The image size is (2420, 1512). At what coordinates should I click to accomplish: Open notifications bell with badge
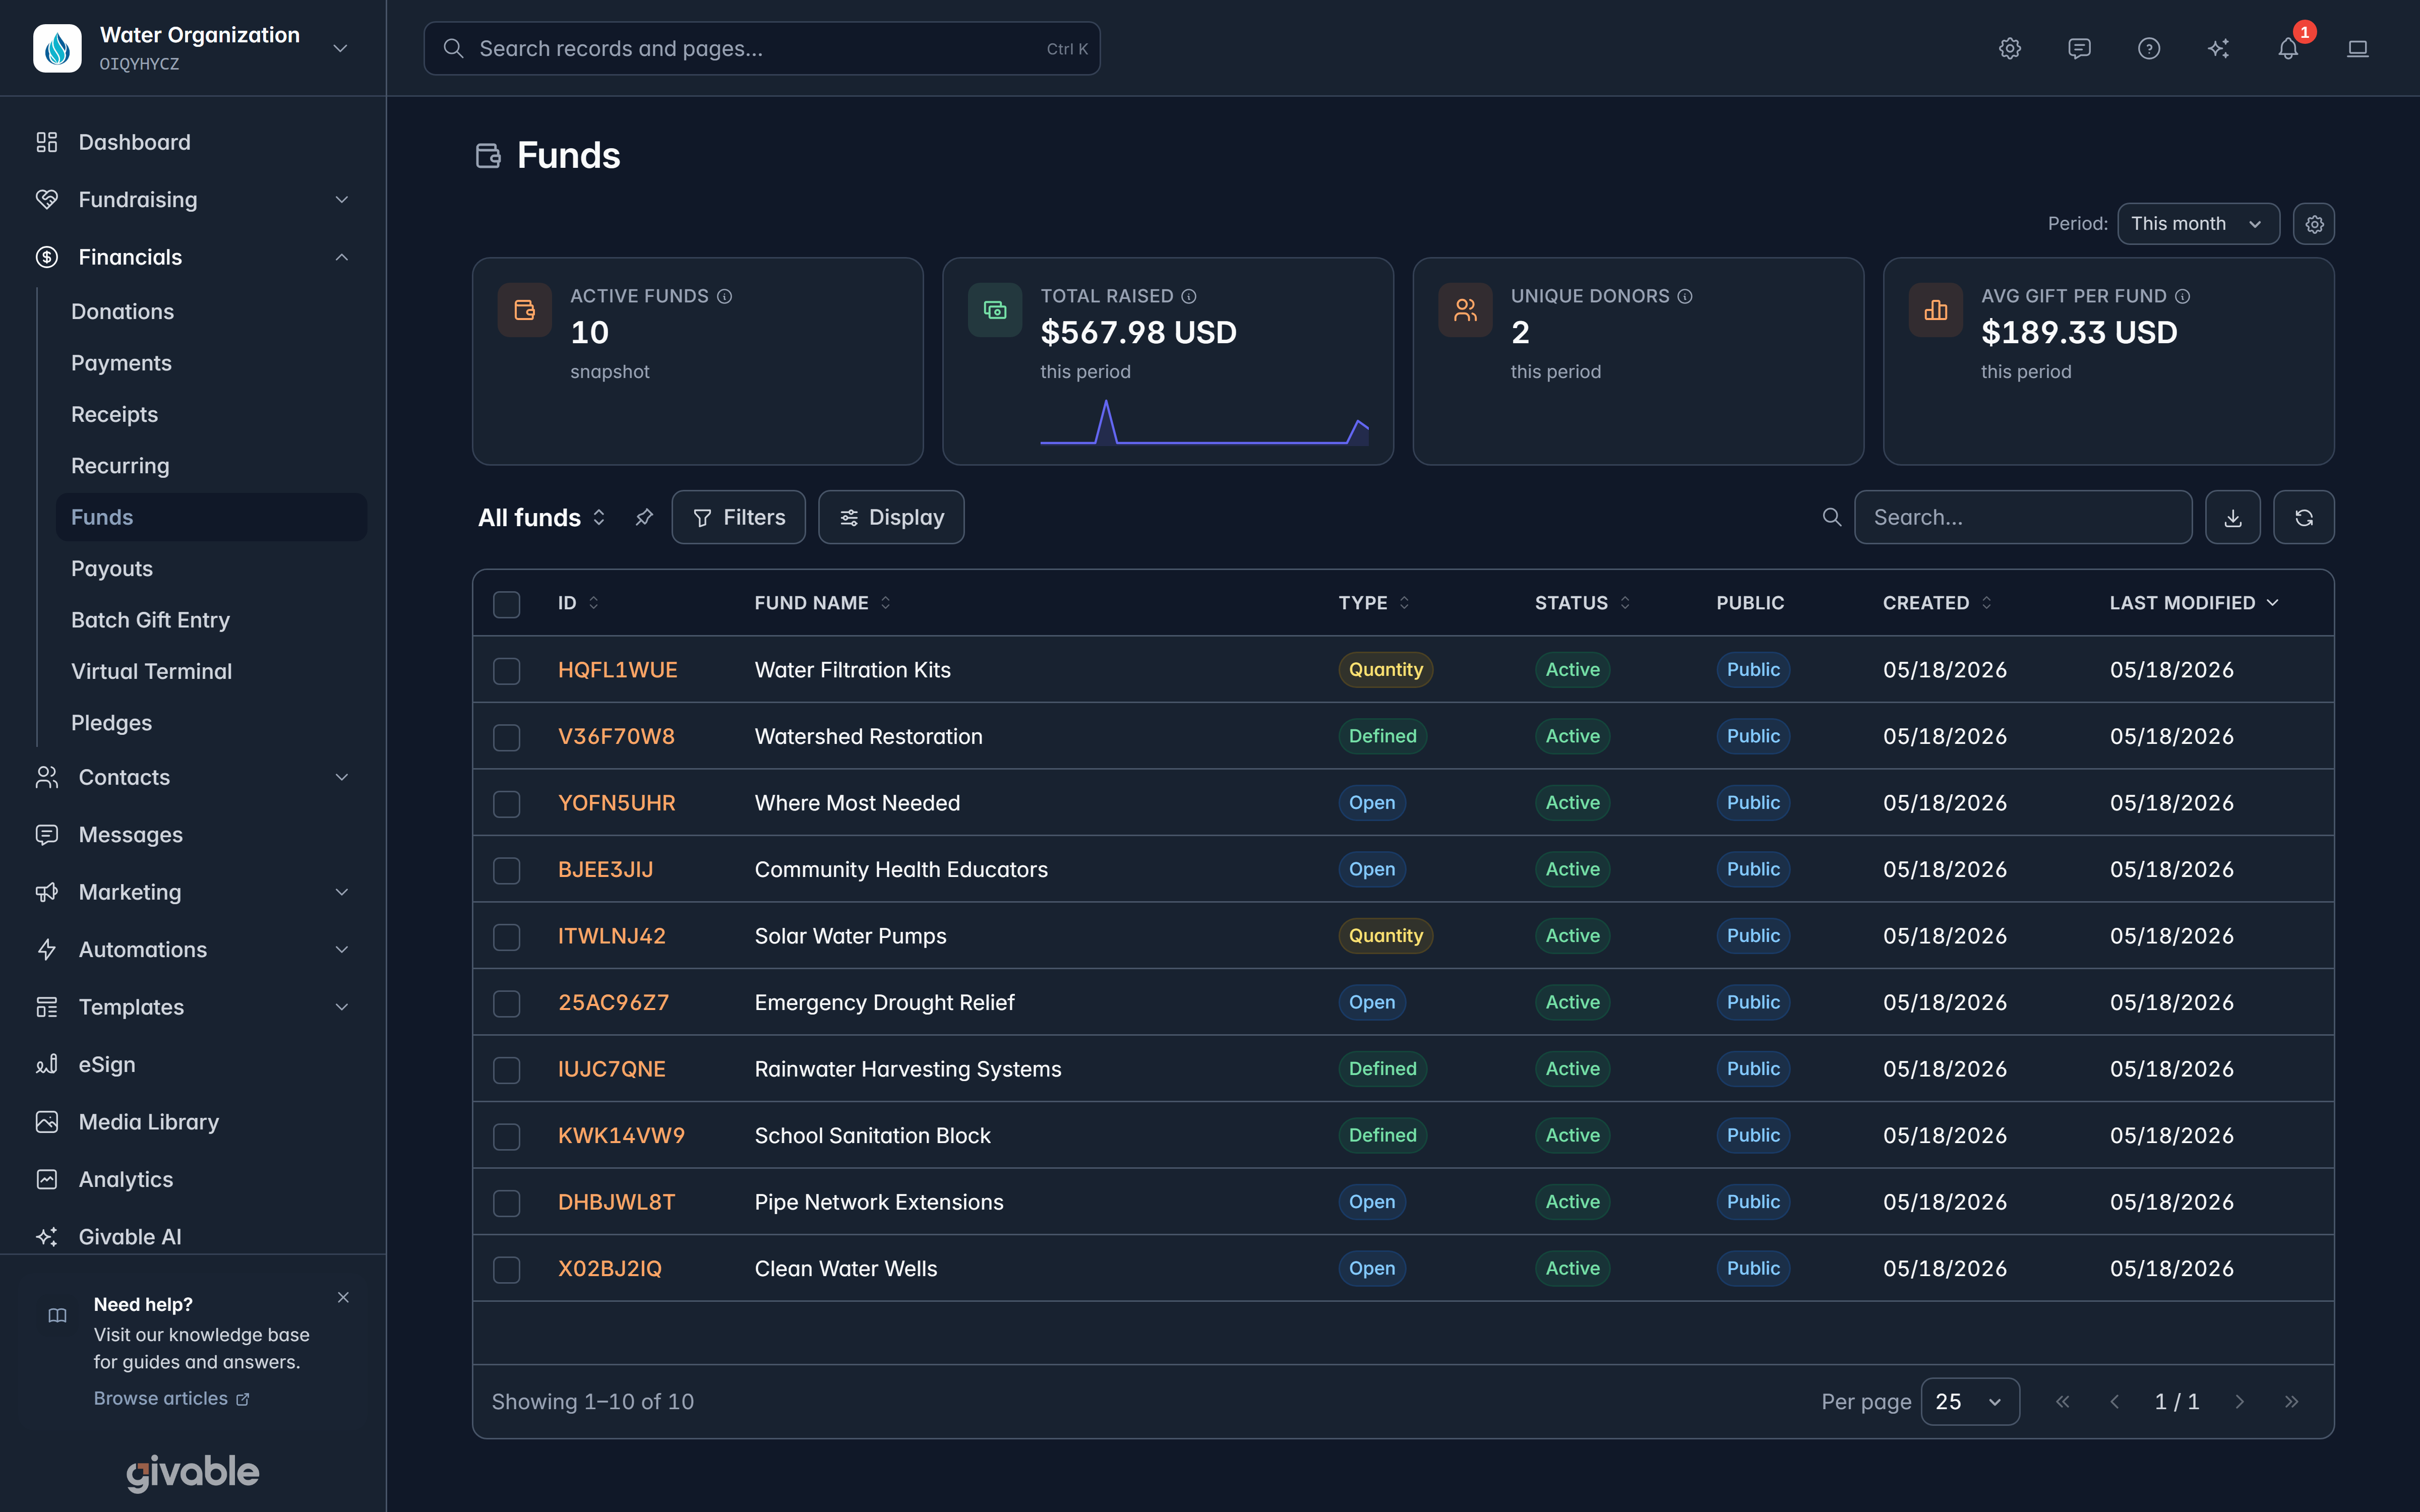click(x=2288, y=48)
